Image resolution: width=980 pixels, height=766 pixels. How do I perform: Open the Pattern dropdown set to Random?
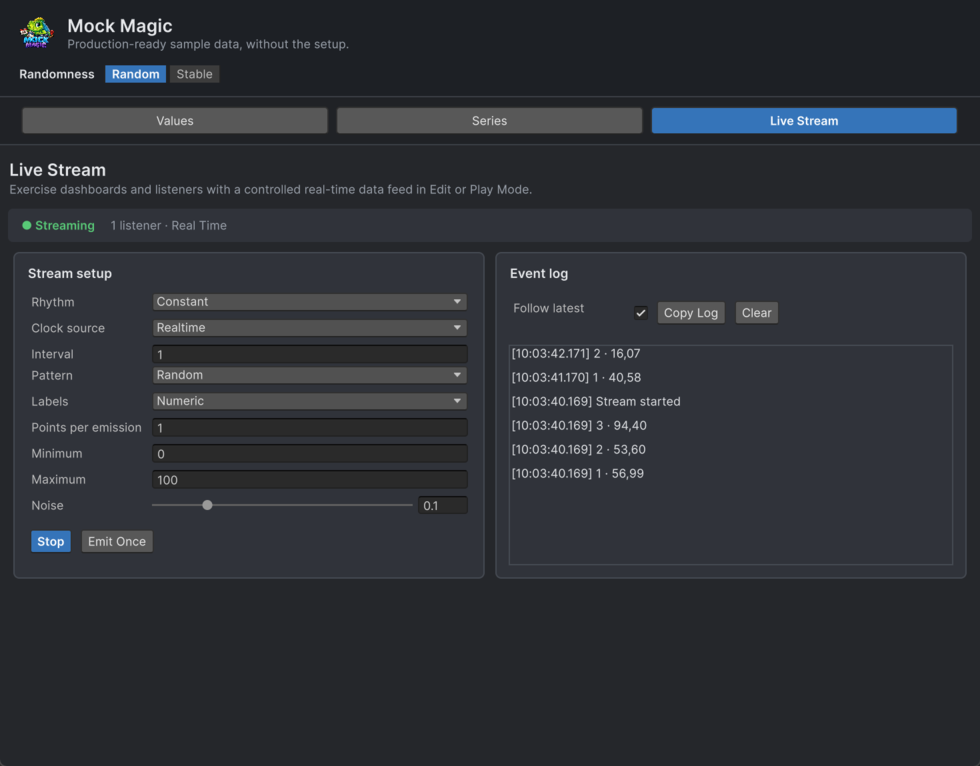pos(309,375)
